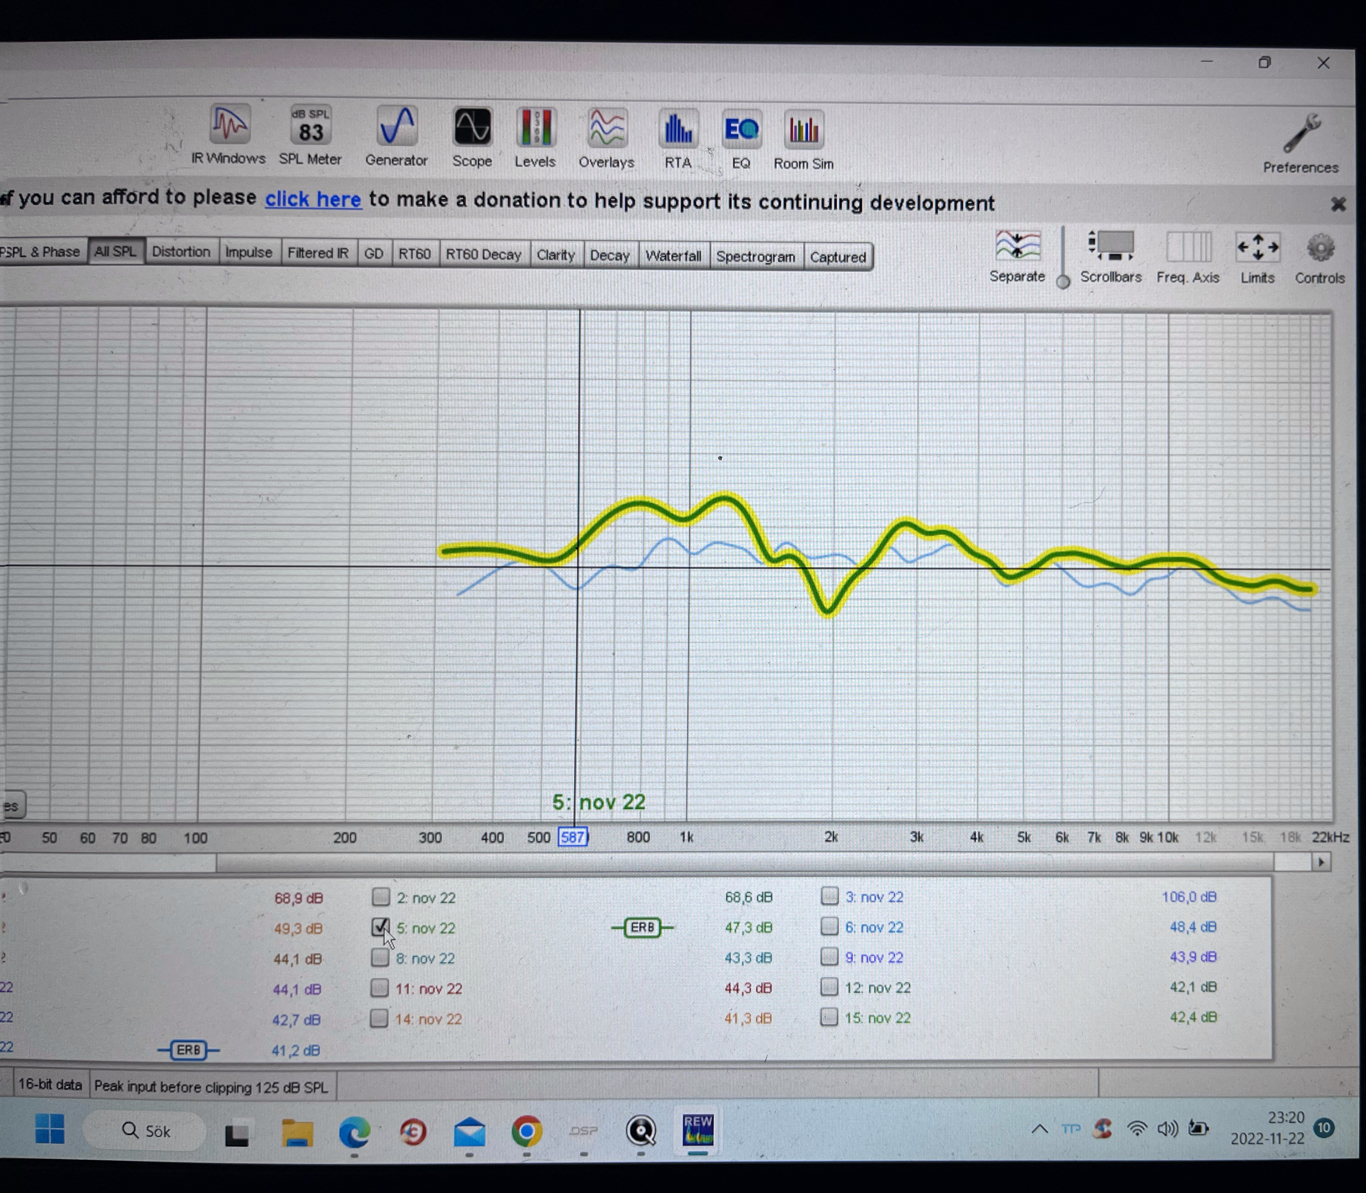Click the Sök taskbar search box
The width and height of the screenshot is (1366, 1193).
coord(146,1131)
